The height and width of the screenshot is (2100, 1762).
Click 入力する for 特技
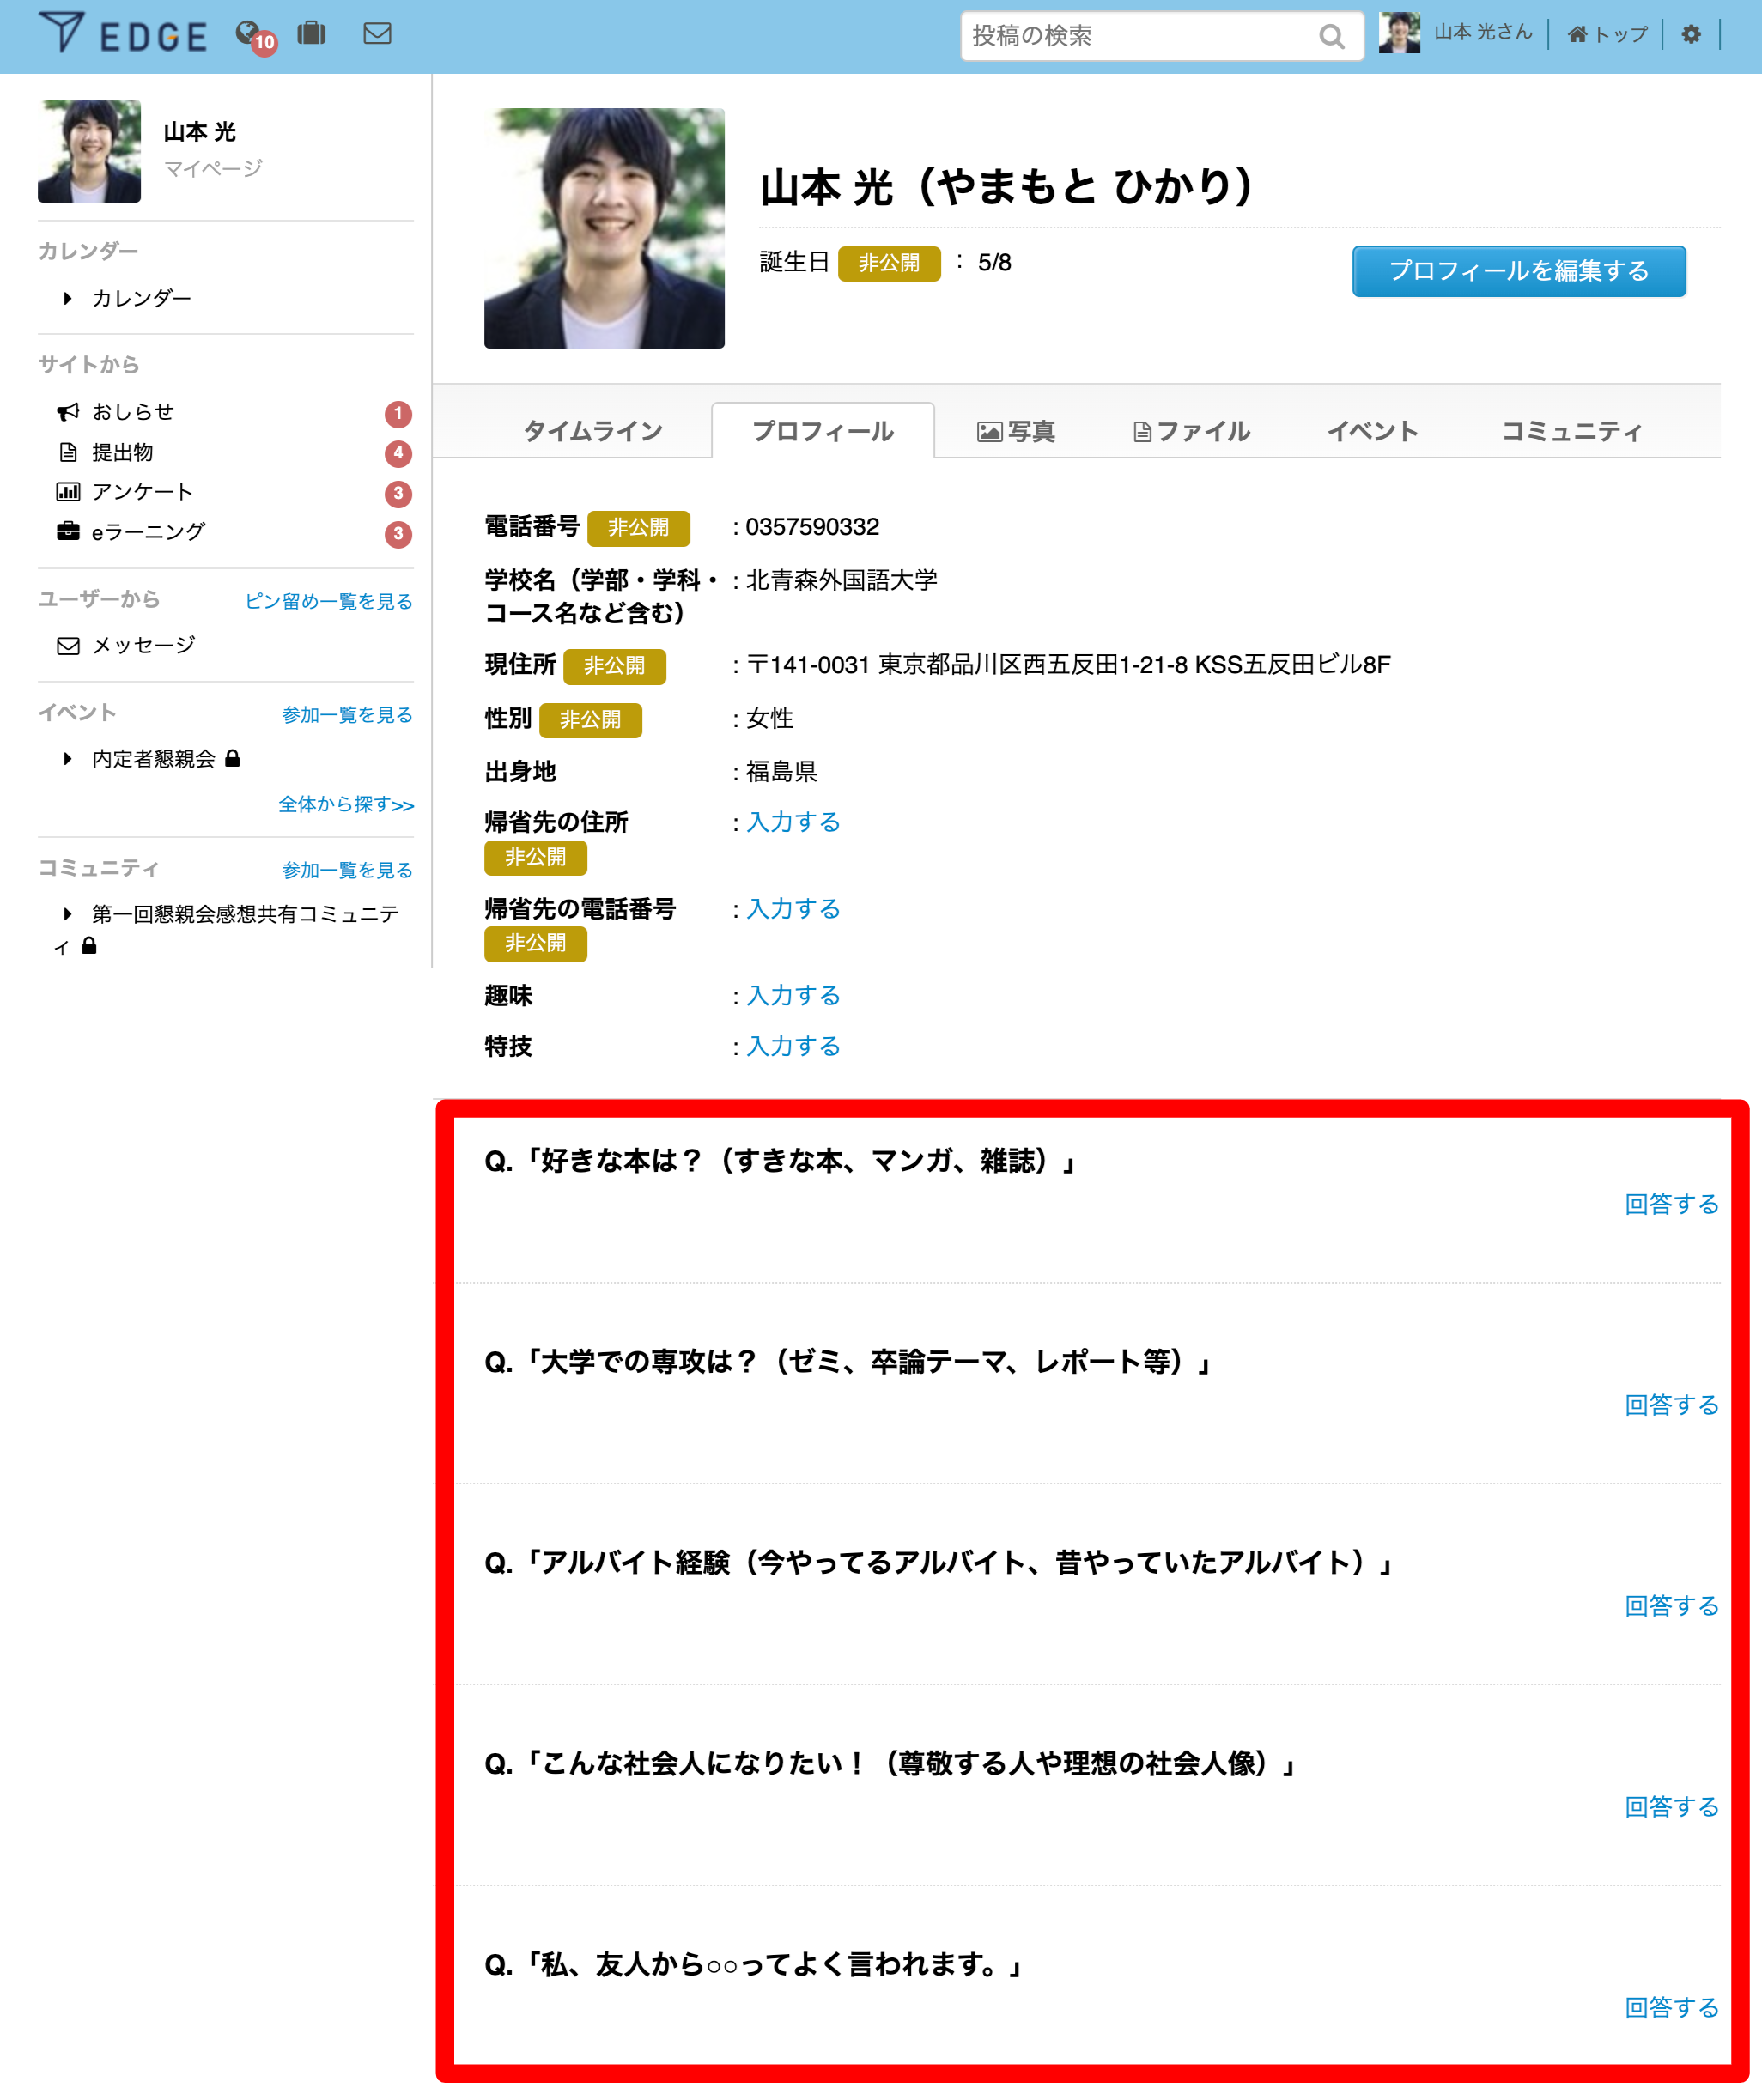(793, 1046)
